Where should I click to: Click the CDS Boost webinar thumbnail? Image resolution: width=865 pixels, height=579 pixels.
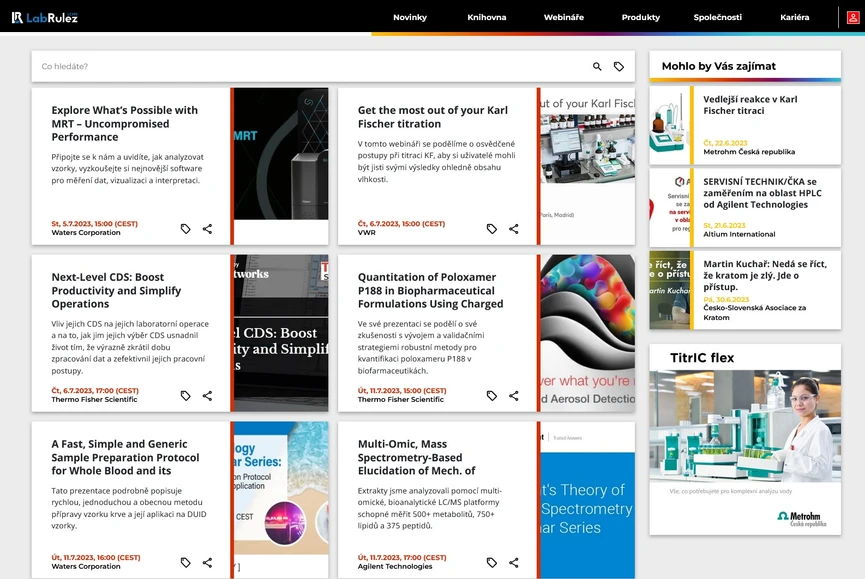pos(281,333)
